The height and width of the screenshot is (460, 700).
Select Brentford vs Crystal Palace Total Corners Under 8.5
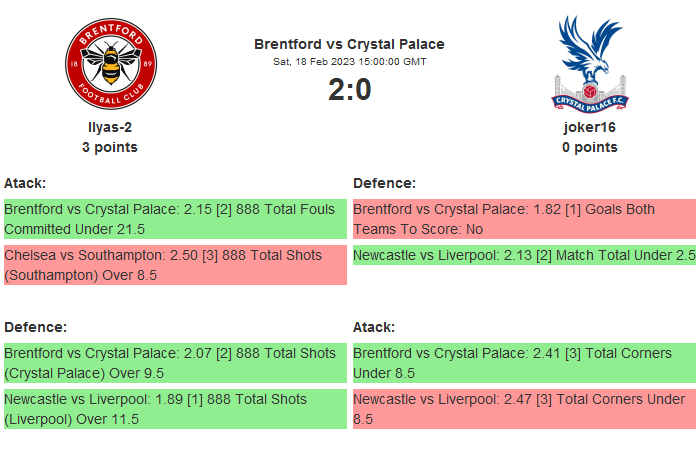click(x=524, y=363)
